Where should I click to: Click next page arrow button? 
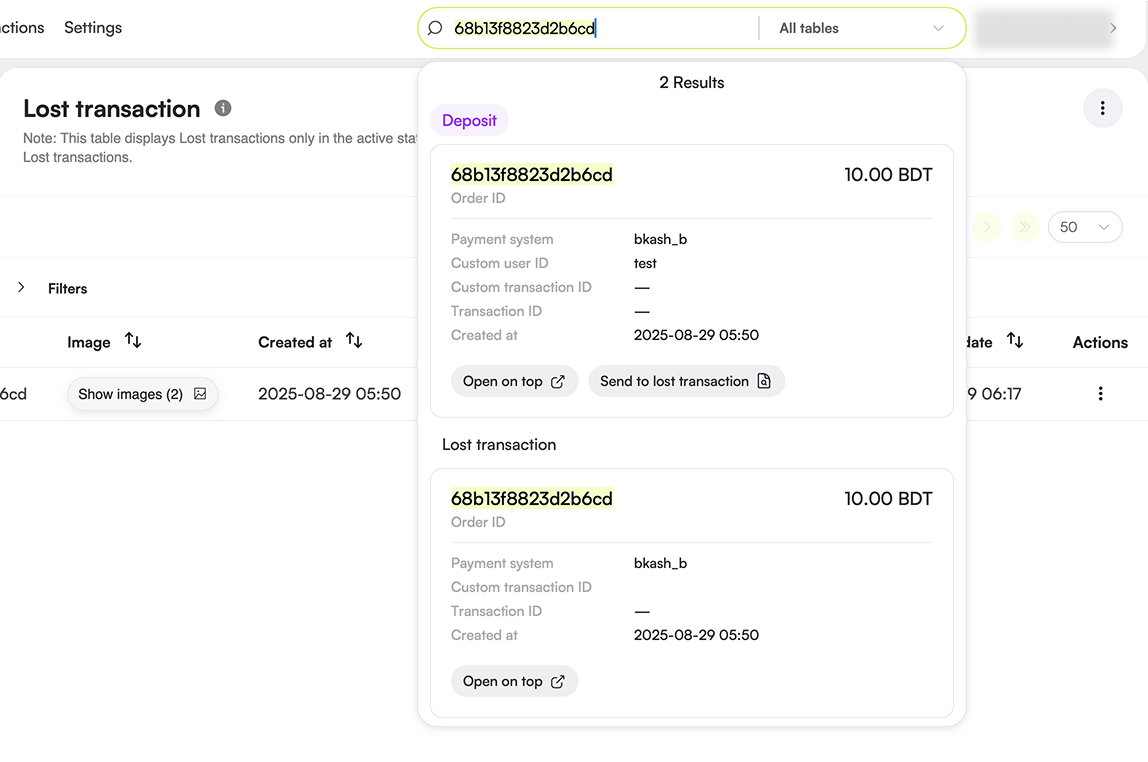point(986,227)
